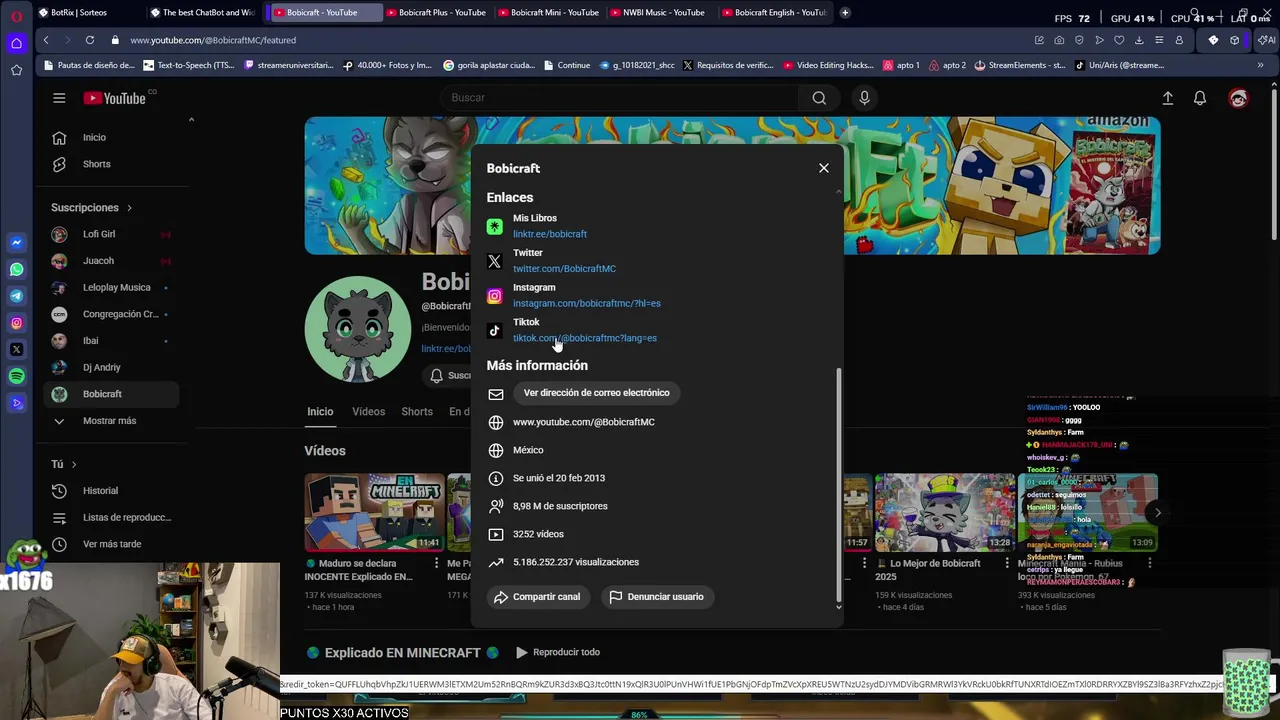This screenshot has height=720, width=1280.
Task: Close the Bobicraft info dialog
Action: tap(824, 168)
